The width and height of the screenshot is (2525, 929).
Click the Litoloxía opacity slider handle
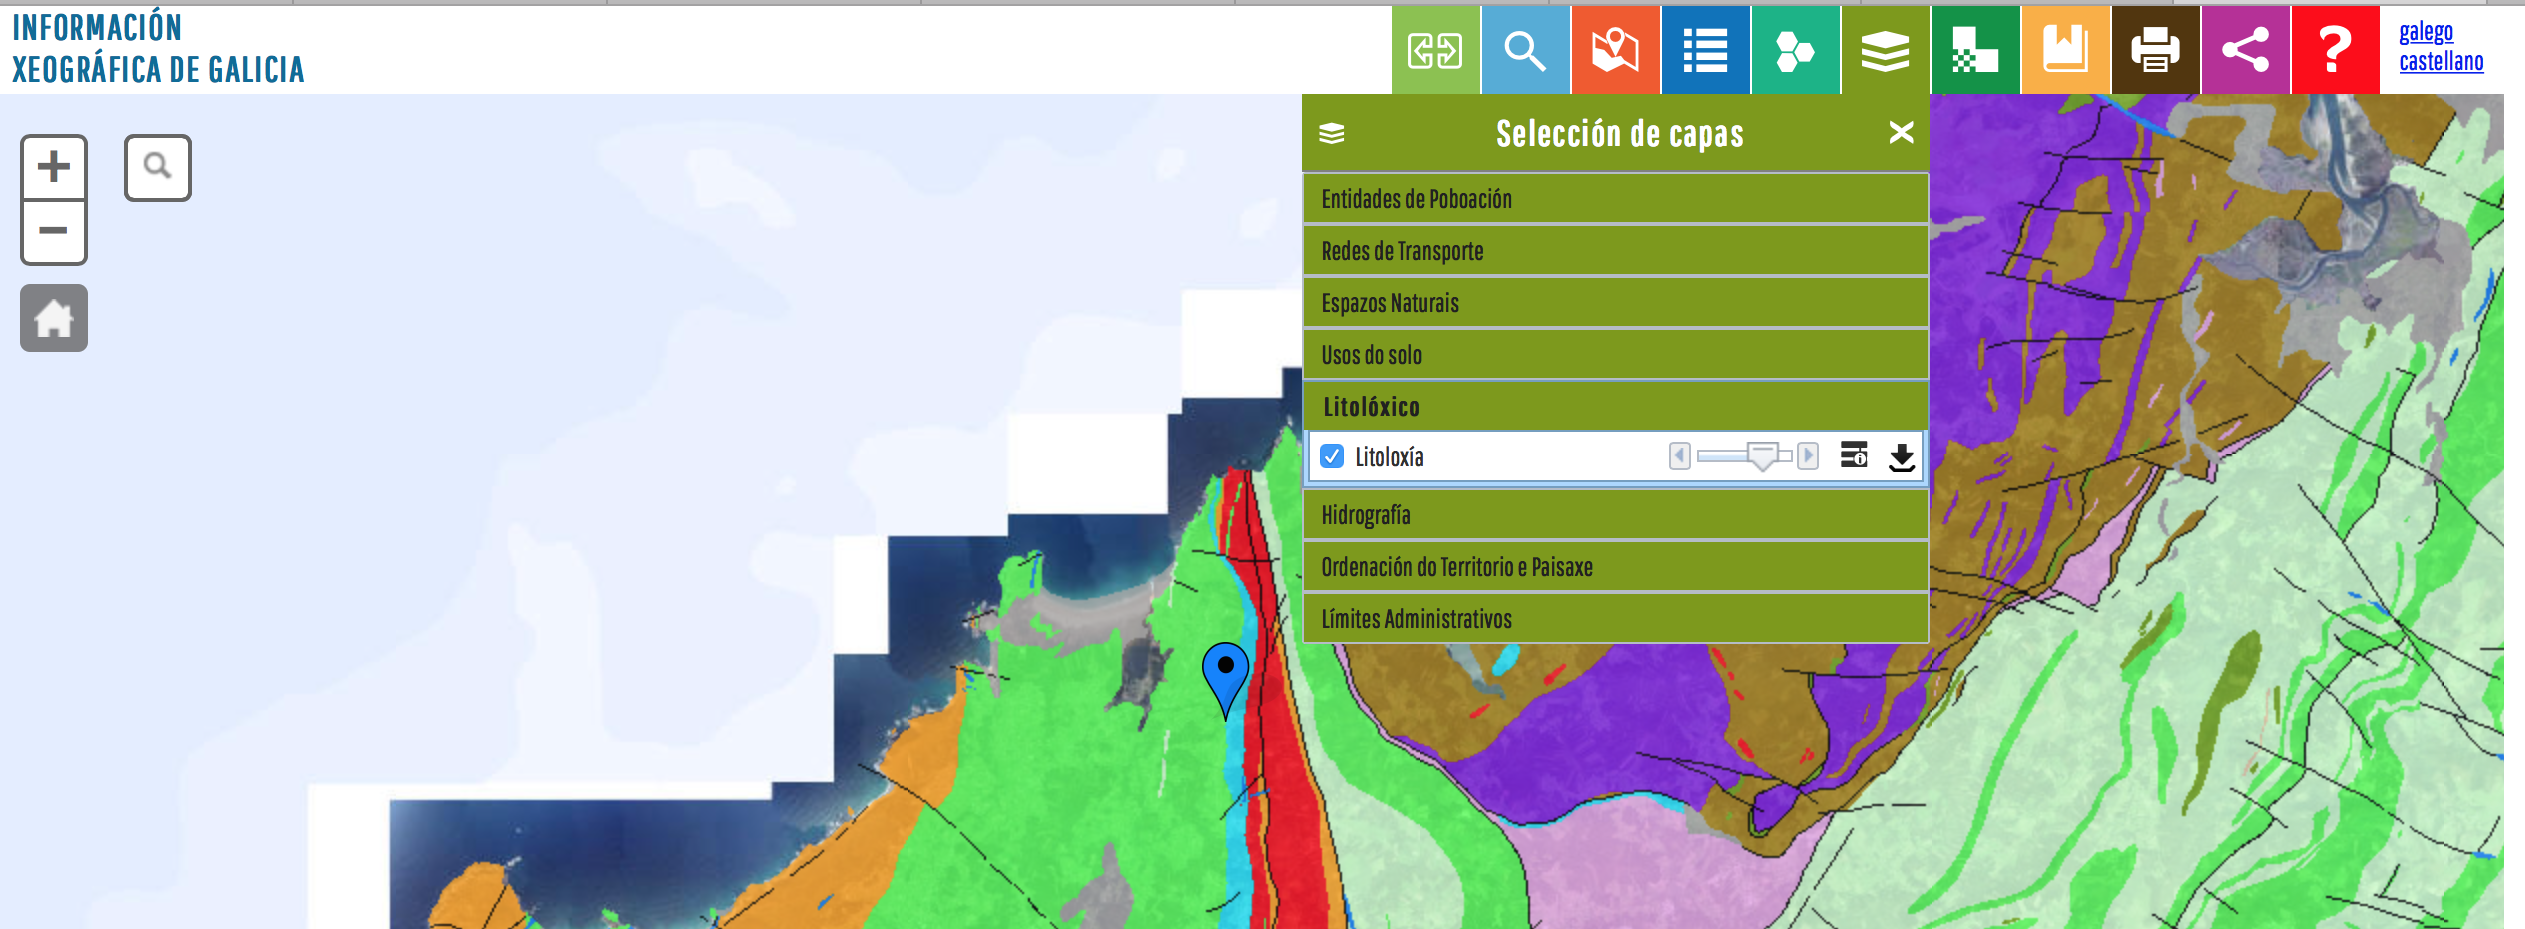tap(1762, 456)
